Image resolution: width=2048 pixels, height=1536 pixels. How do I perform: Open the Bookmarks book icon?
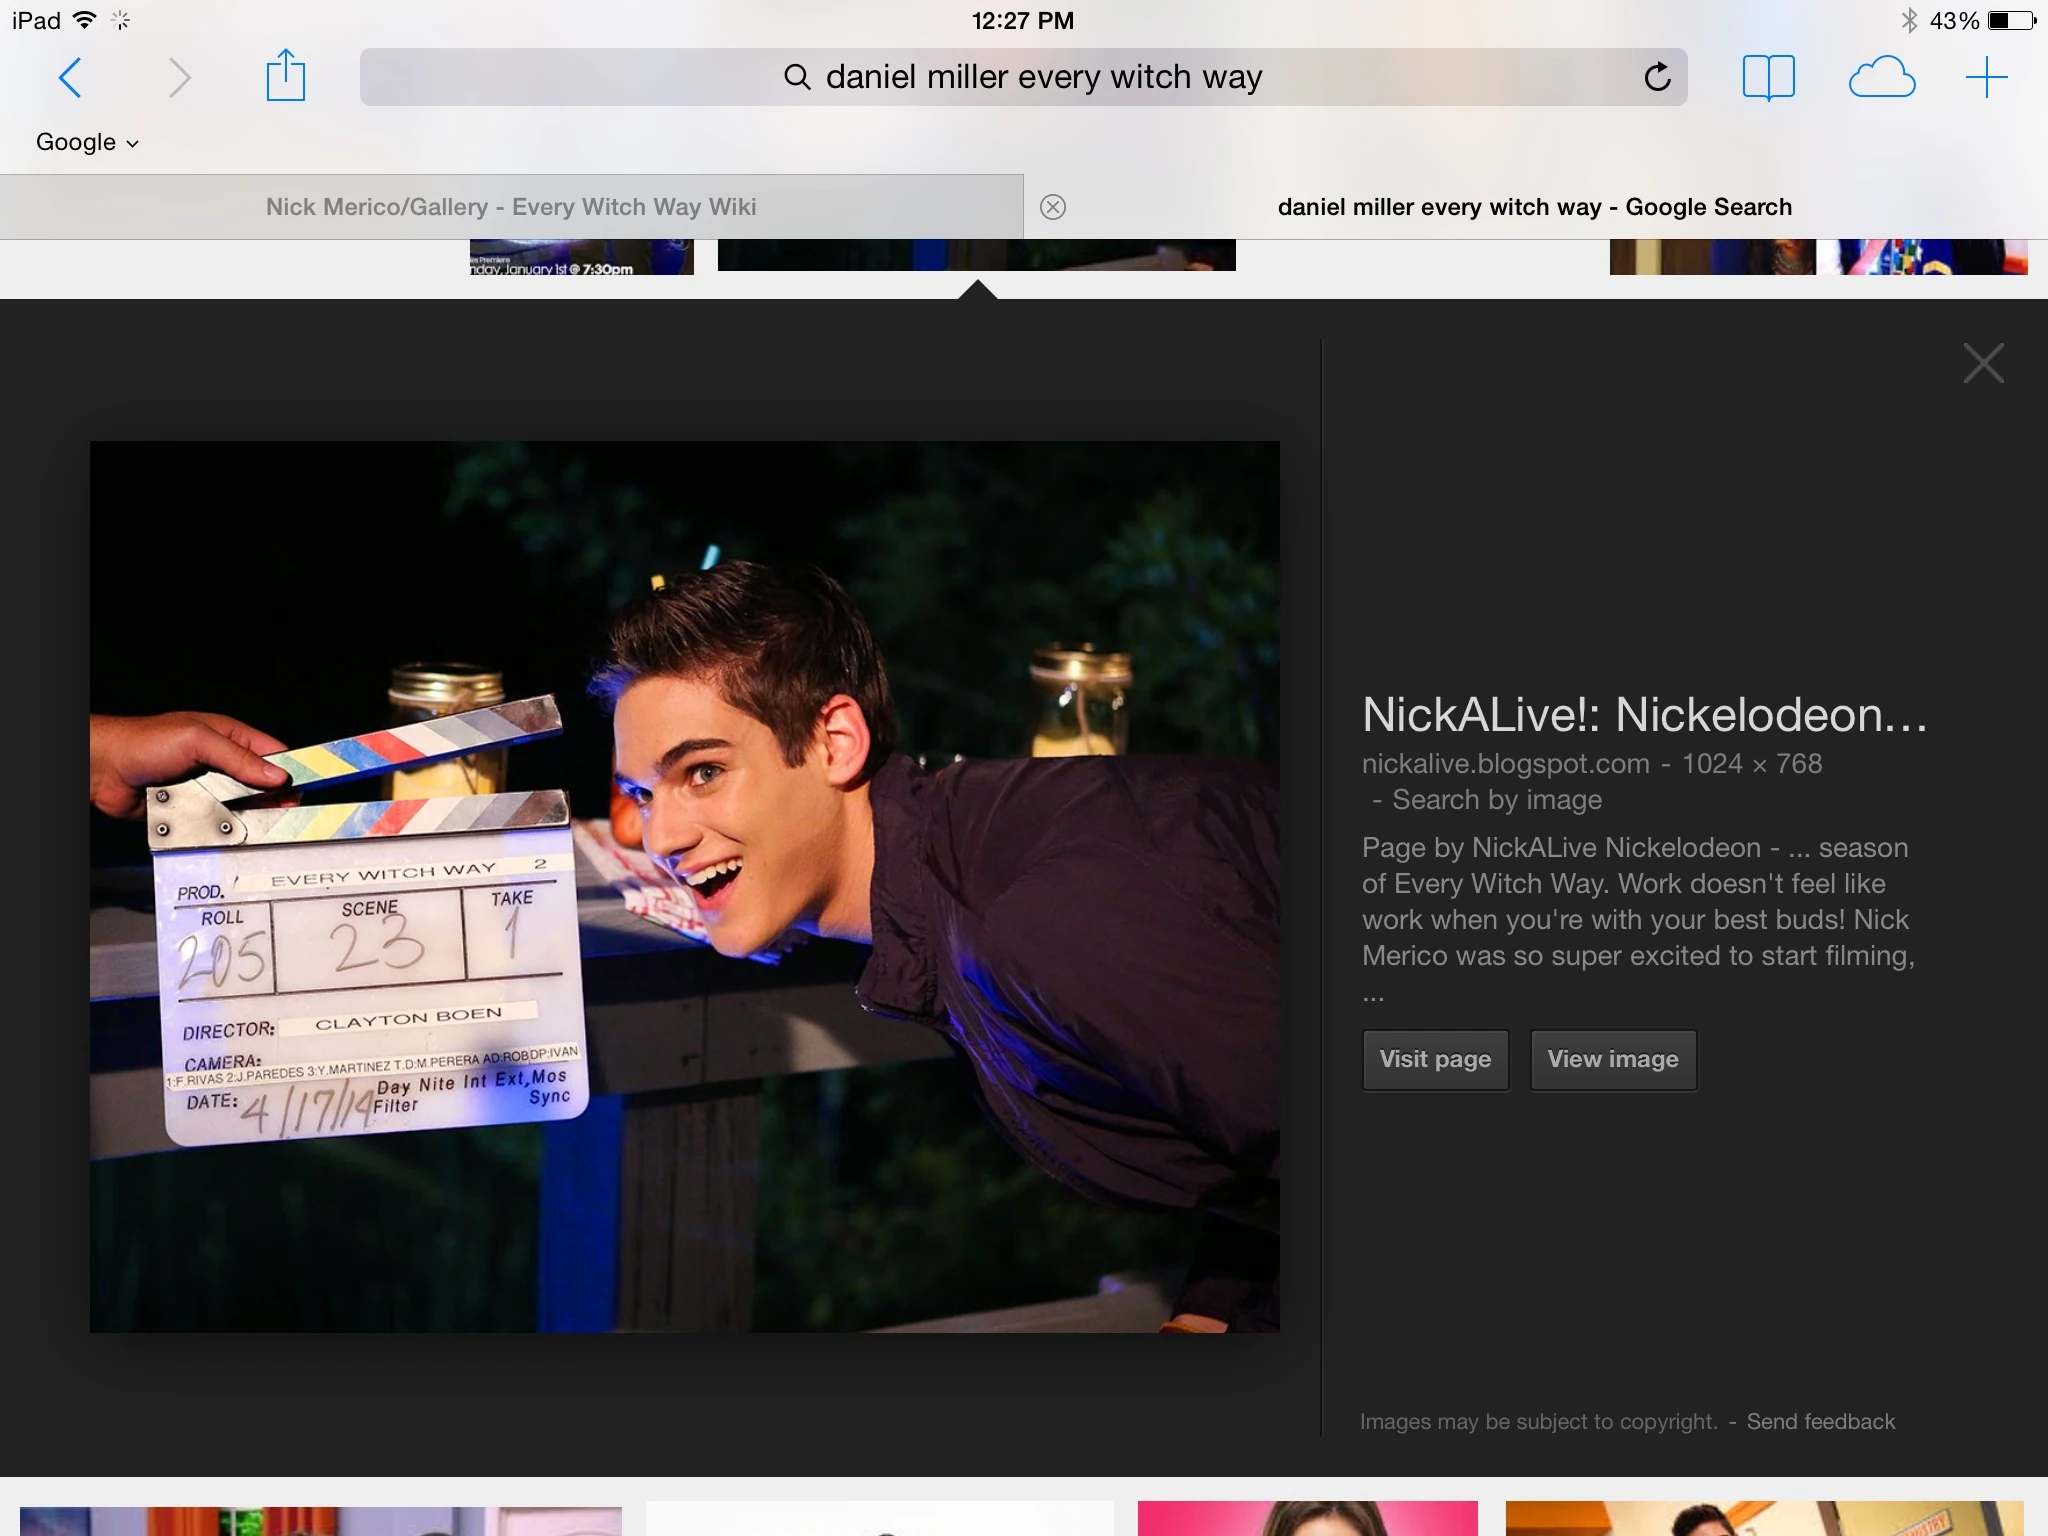1768,77
